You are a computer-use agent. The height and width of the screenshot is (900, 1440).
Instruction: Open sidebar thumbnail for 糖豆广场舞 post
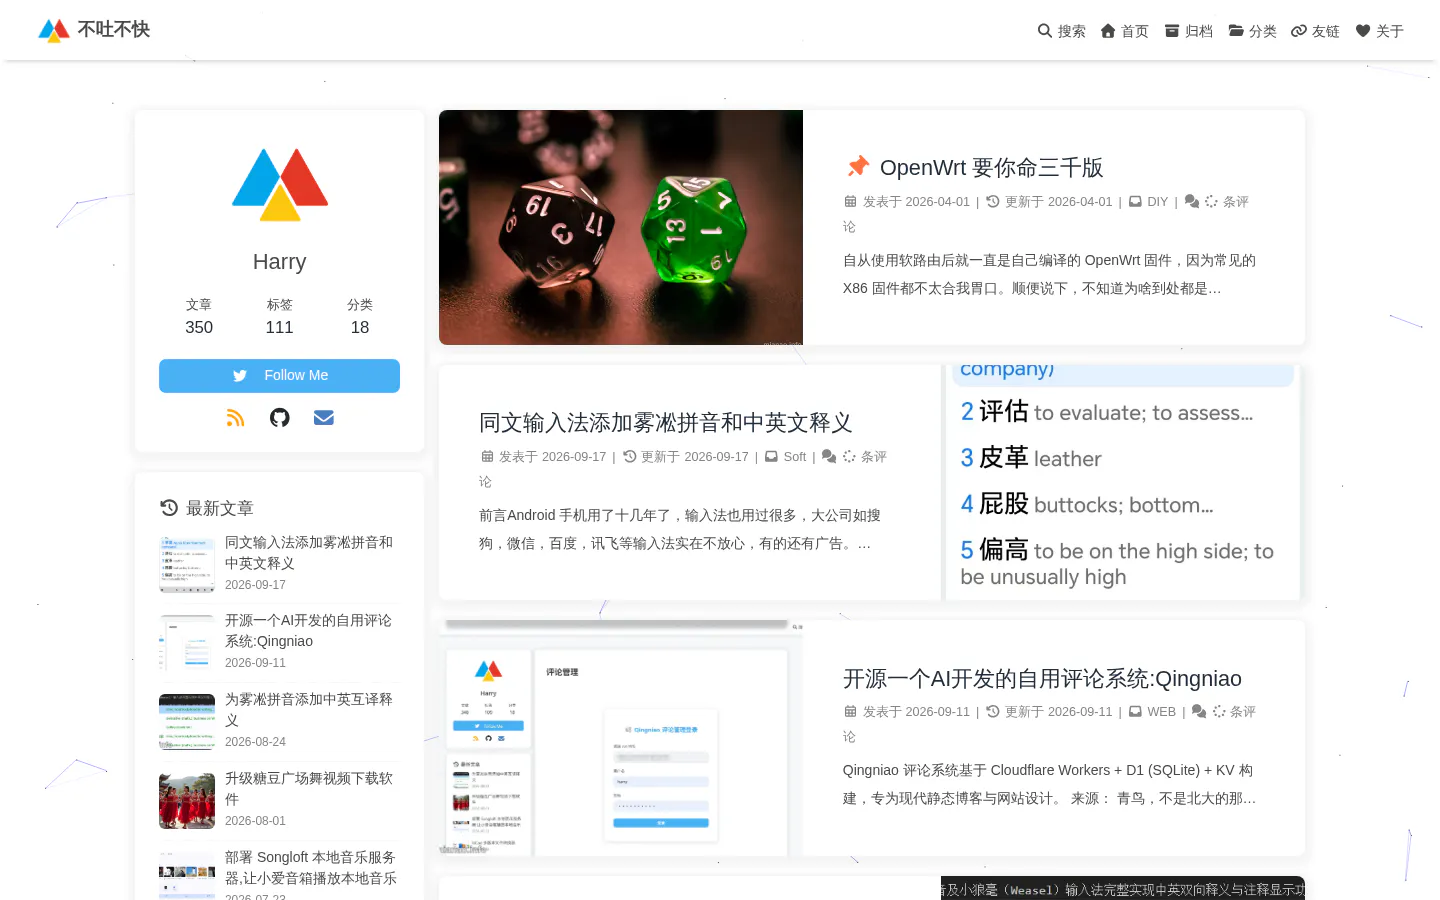pos(187,801)
